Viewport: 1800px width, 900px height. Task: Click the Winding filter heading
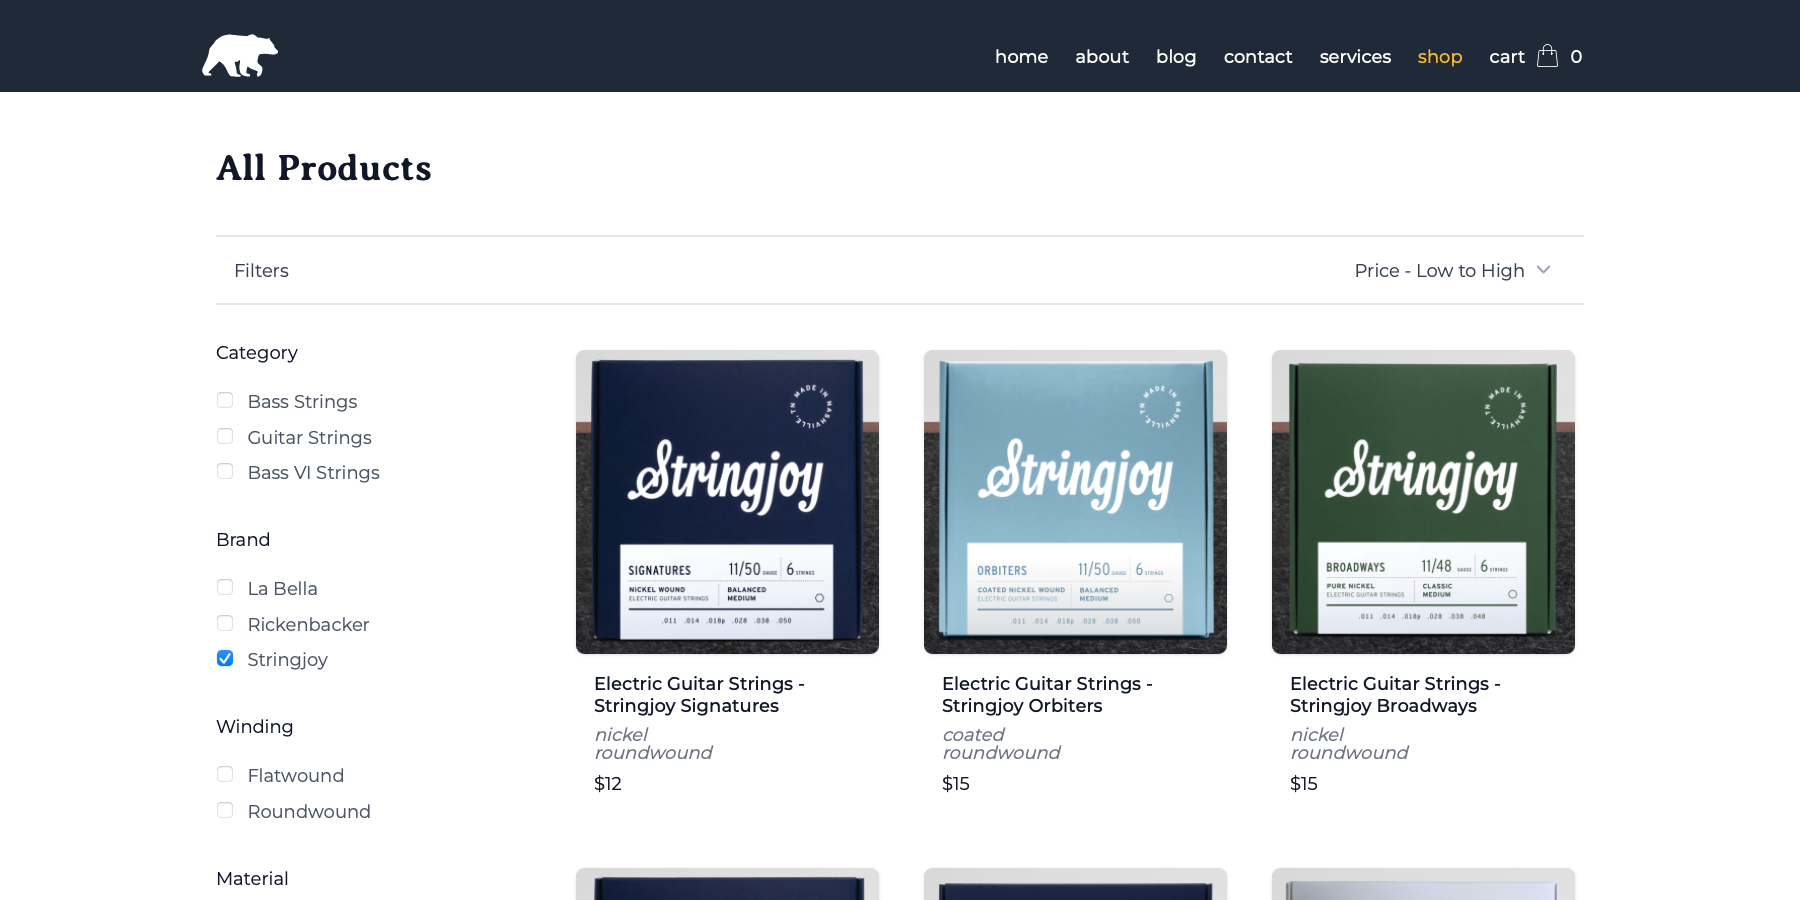(x=255, y=727)
